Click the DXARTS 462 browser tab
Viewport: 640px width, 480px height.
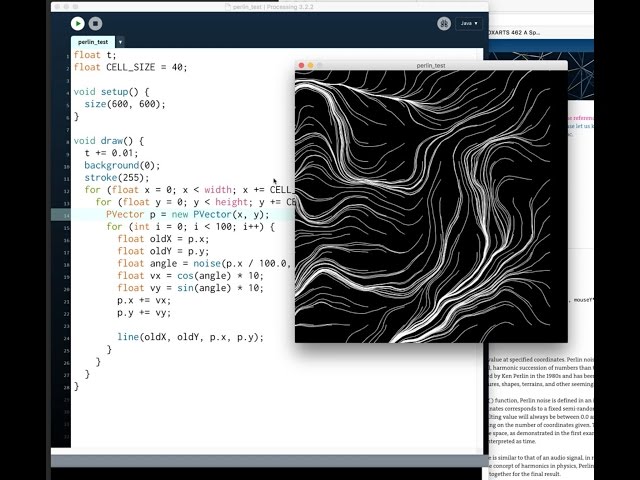click(x=515, y=33)
